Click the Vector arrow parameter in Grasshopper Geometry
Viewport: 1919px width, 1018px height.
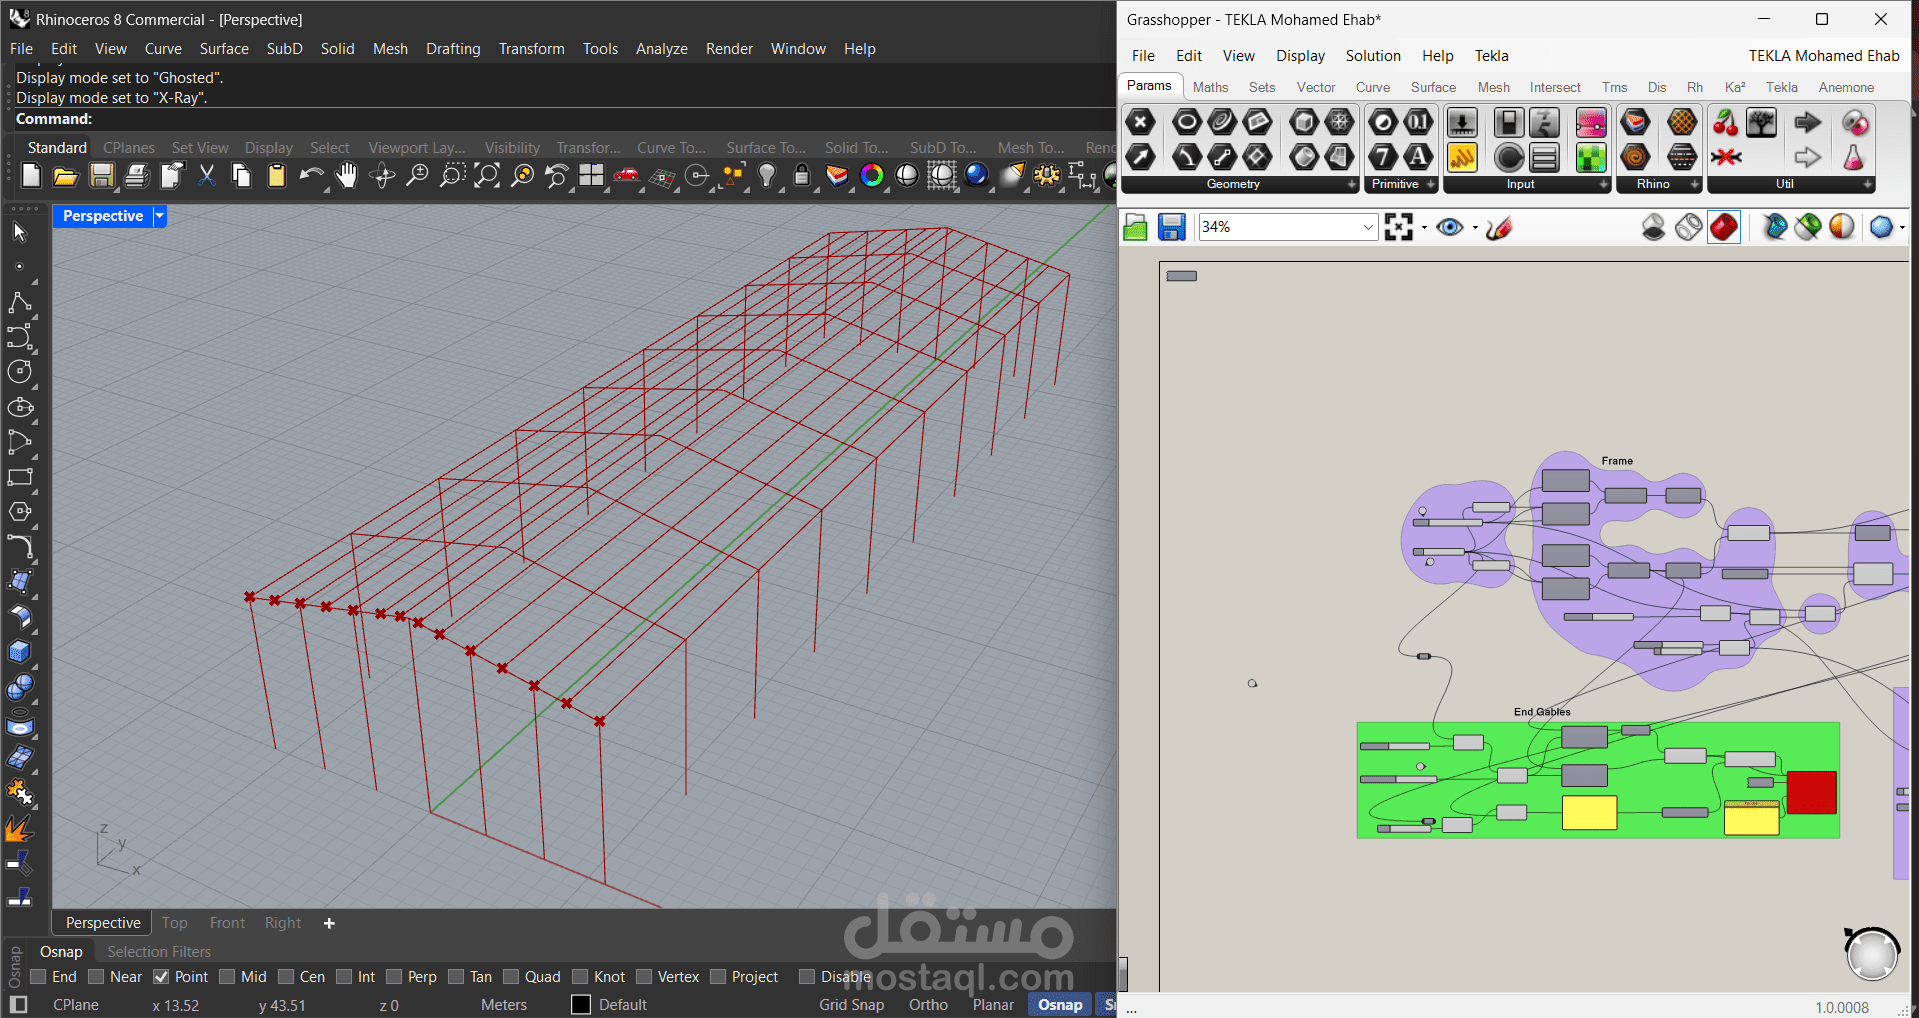[1140, 157]
